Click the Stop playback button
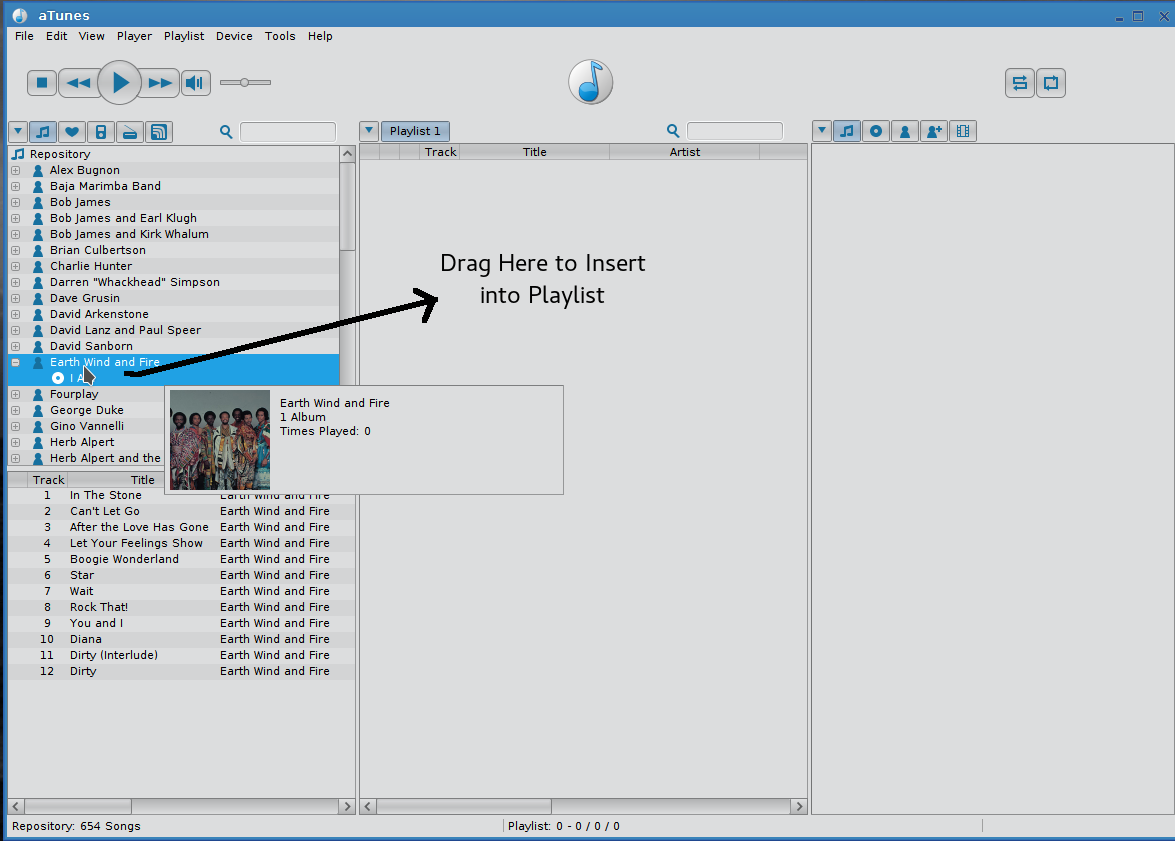Image resolution: width=1175 pixels, height=841 pixels. pos(42,83)
